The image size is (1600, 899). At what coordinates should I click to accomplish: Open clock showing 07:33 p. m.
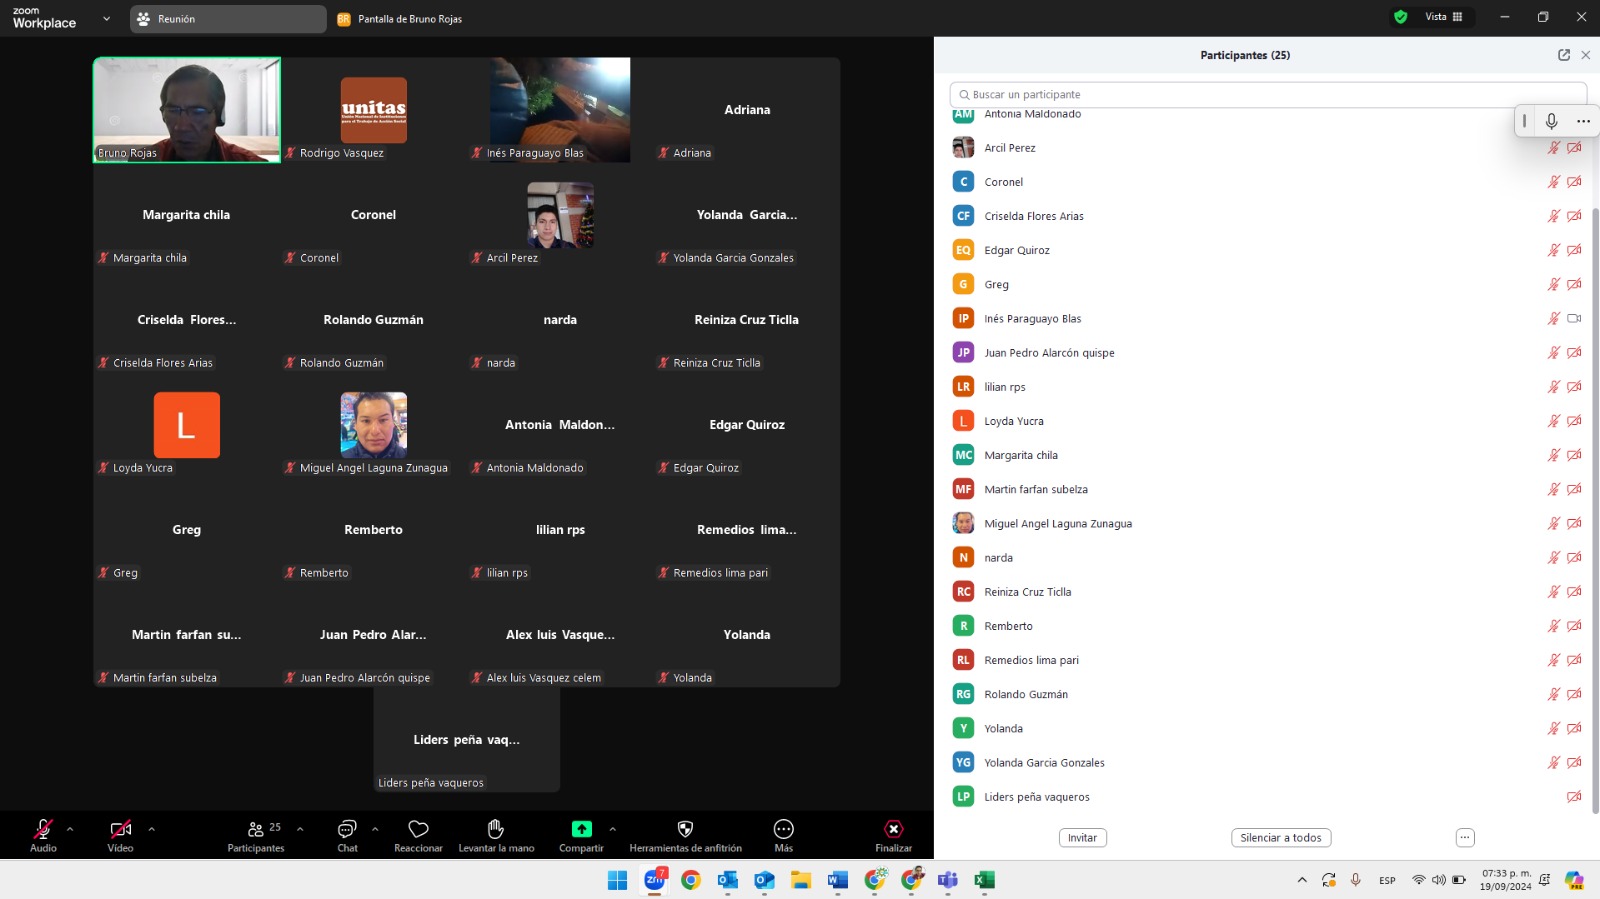coord(1506,880)
